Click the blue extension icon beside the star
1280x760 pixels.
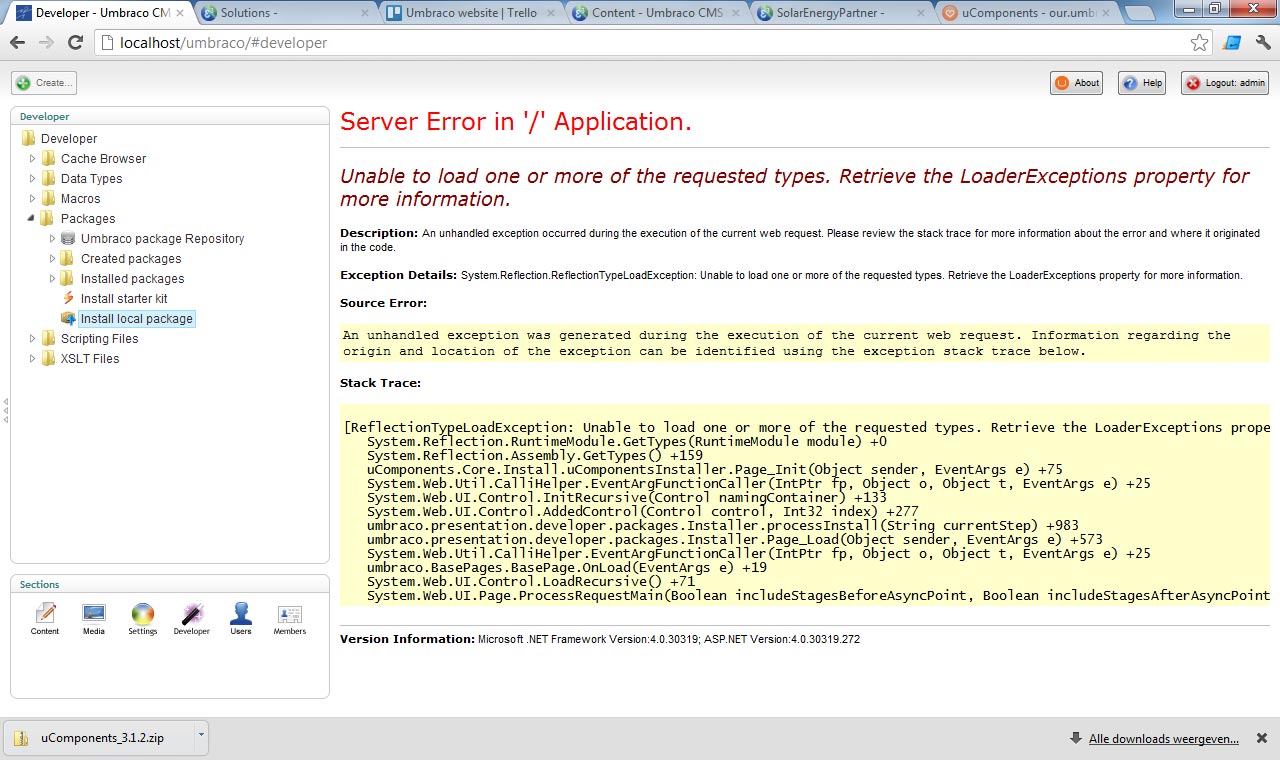coord(1232,43)
